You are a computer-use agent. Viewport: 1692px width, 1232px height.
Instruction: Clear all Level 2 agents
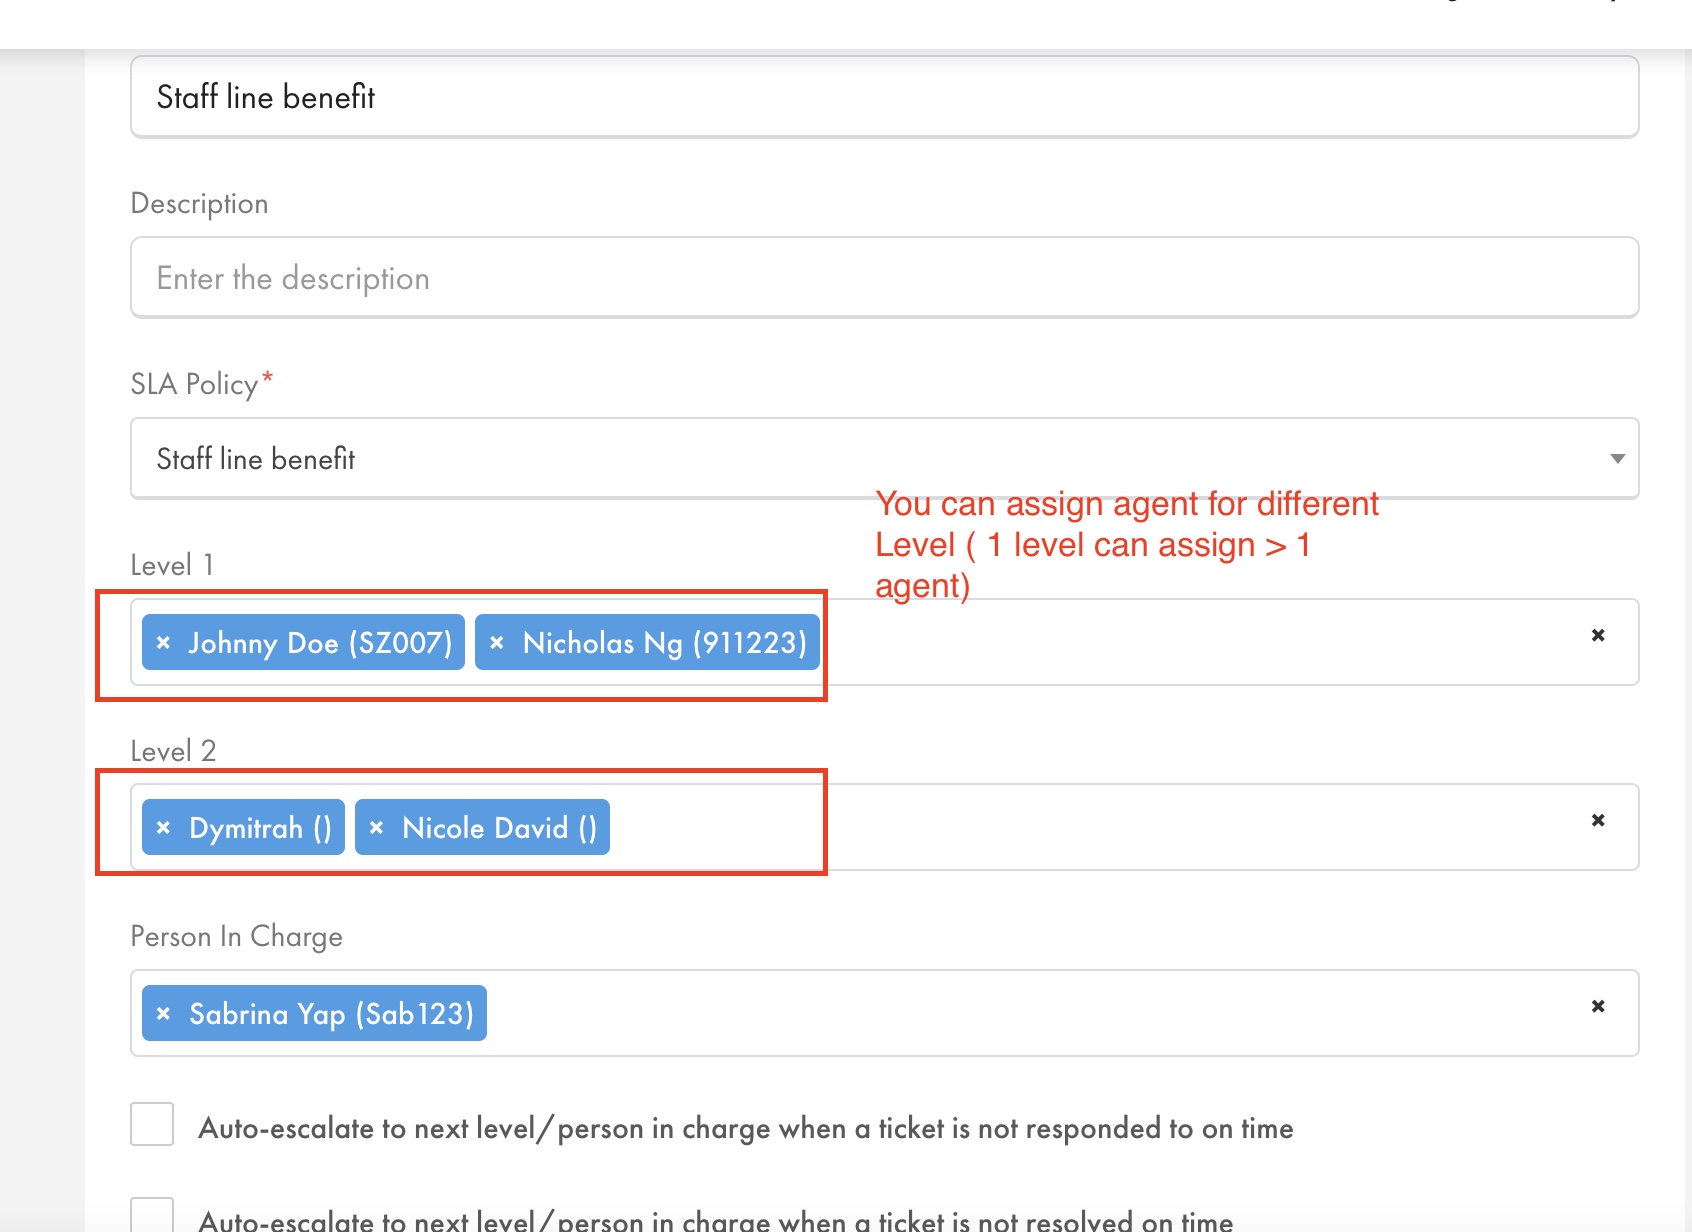click(x=1598, y=820)
